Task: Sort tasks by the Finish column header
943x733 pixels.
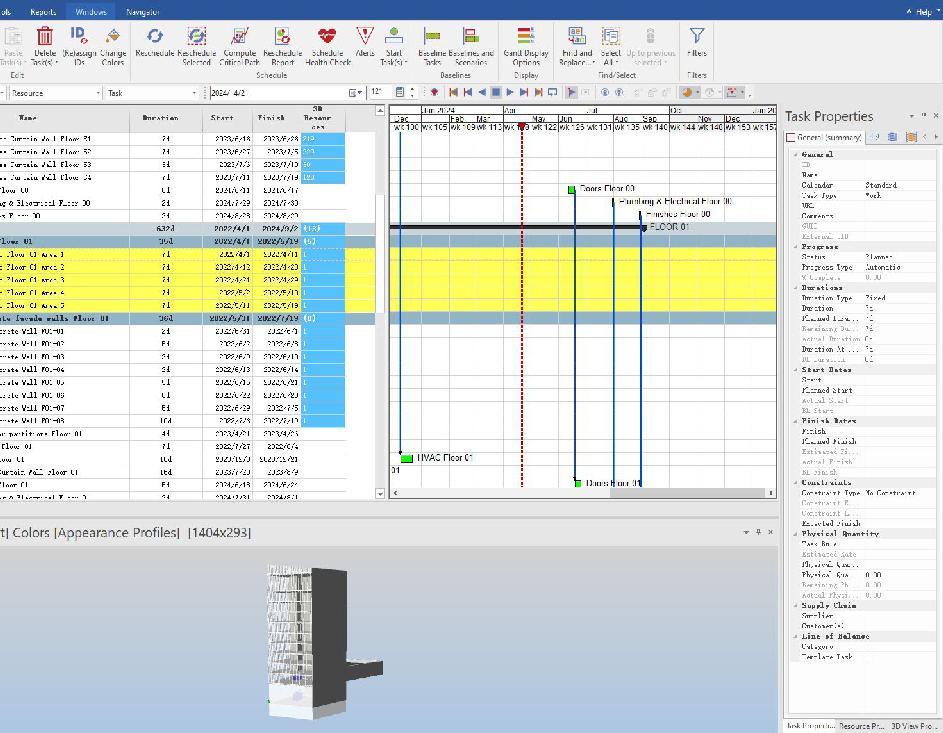Action: (x=276, y=118)
